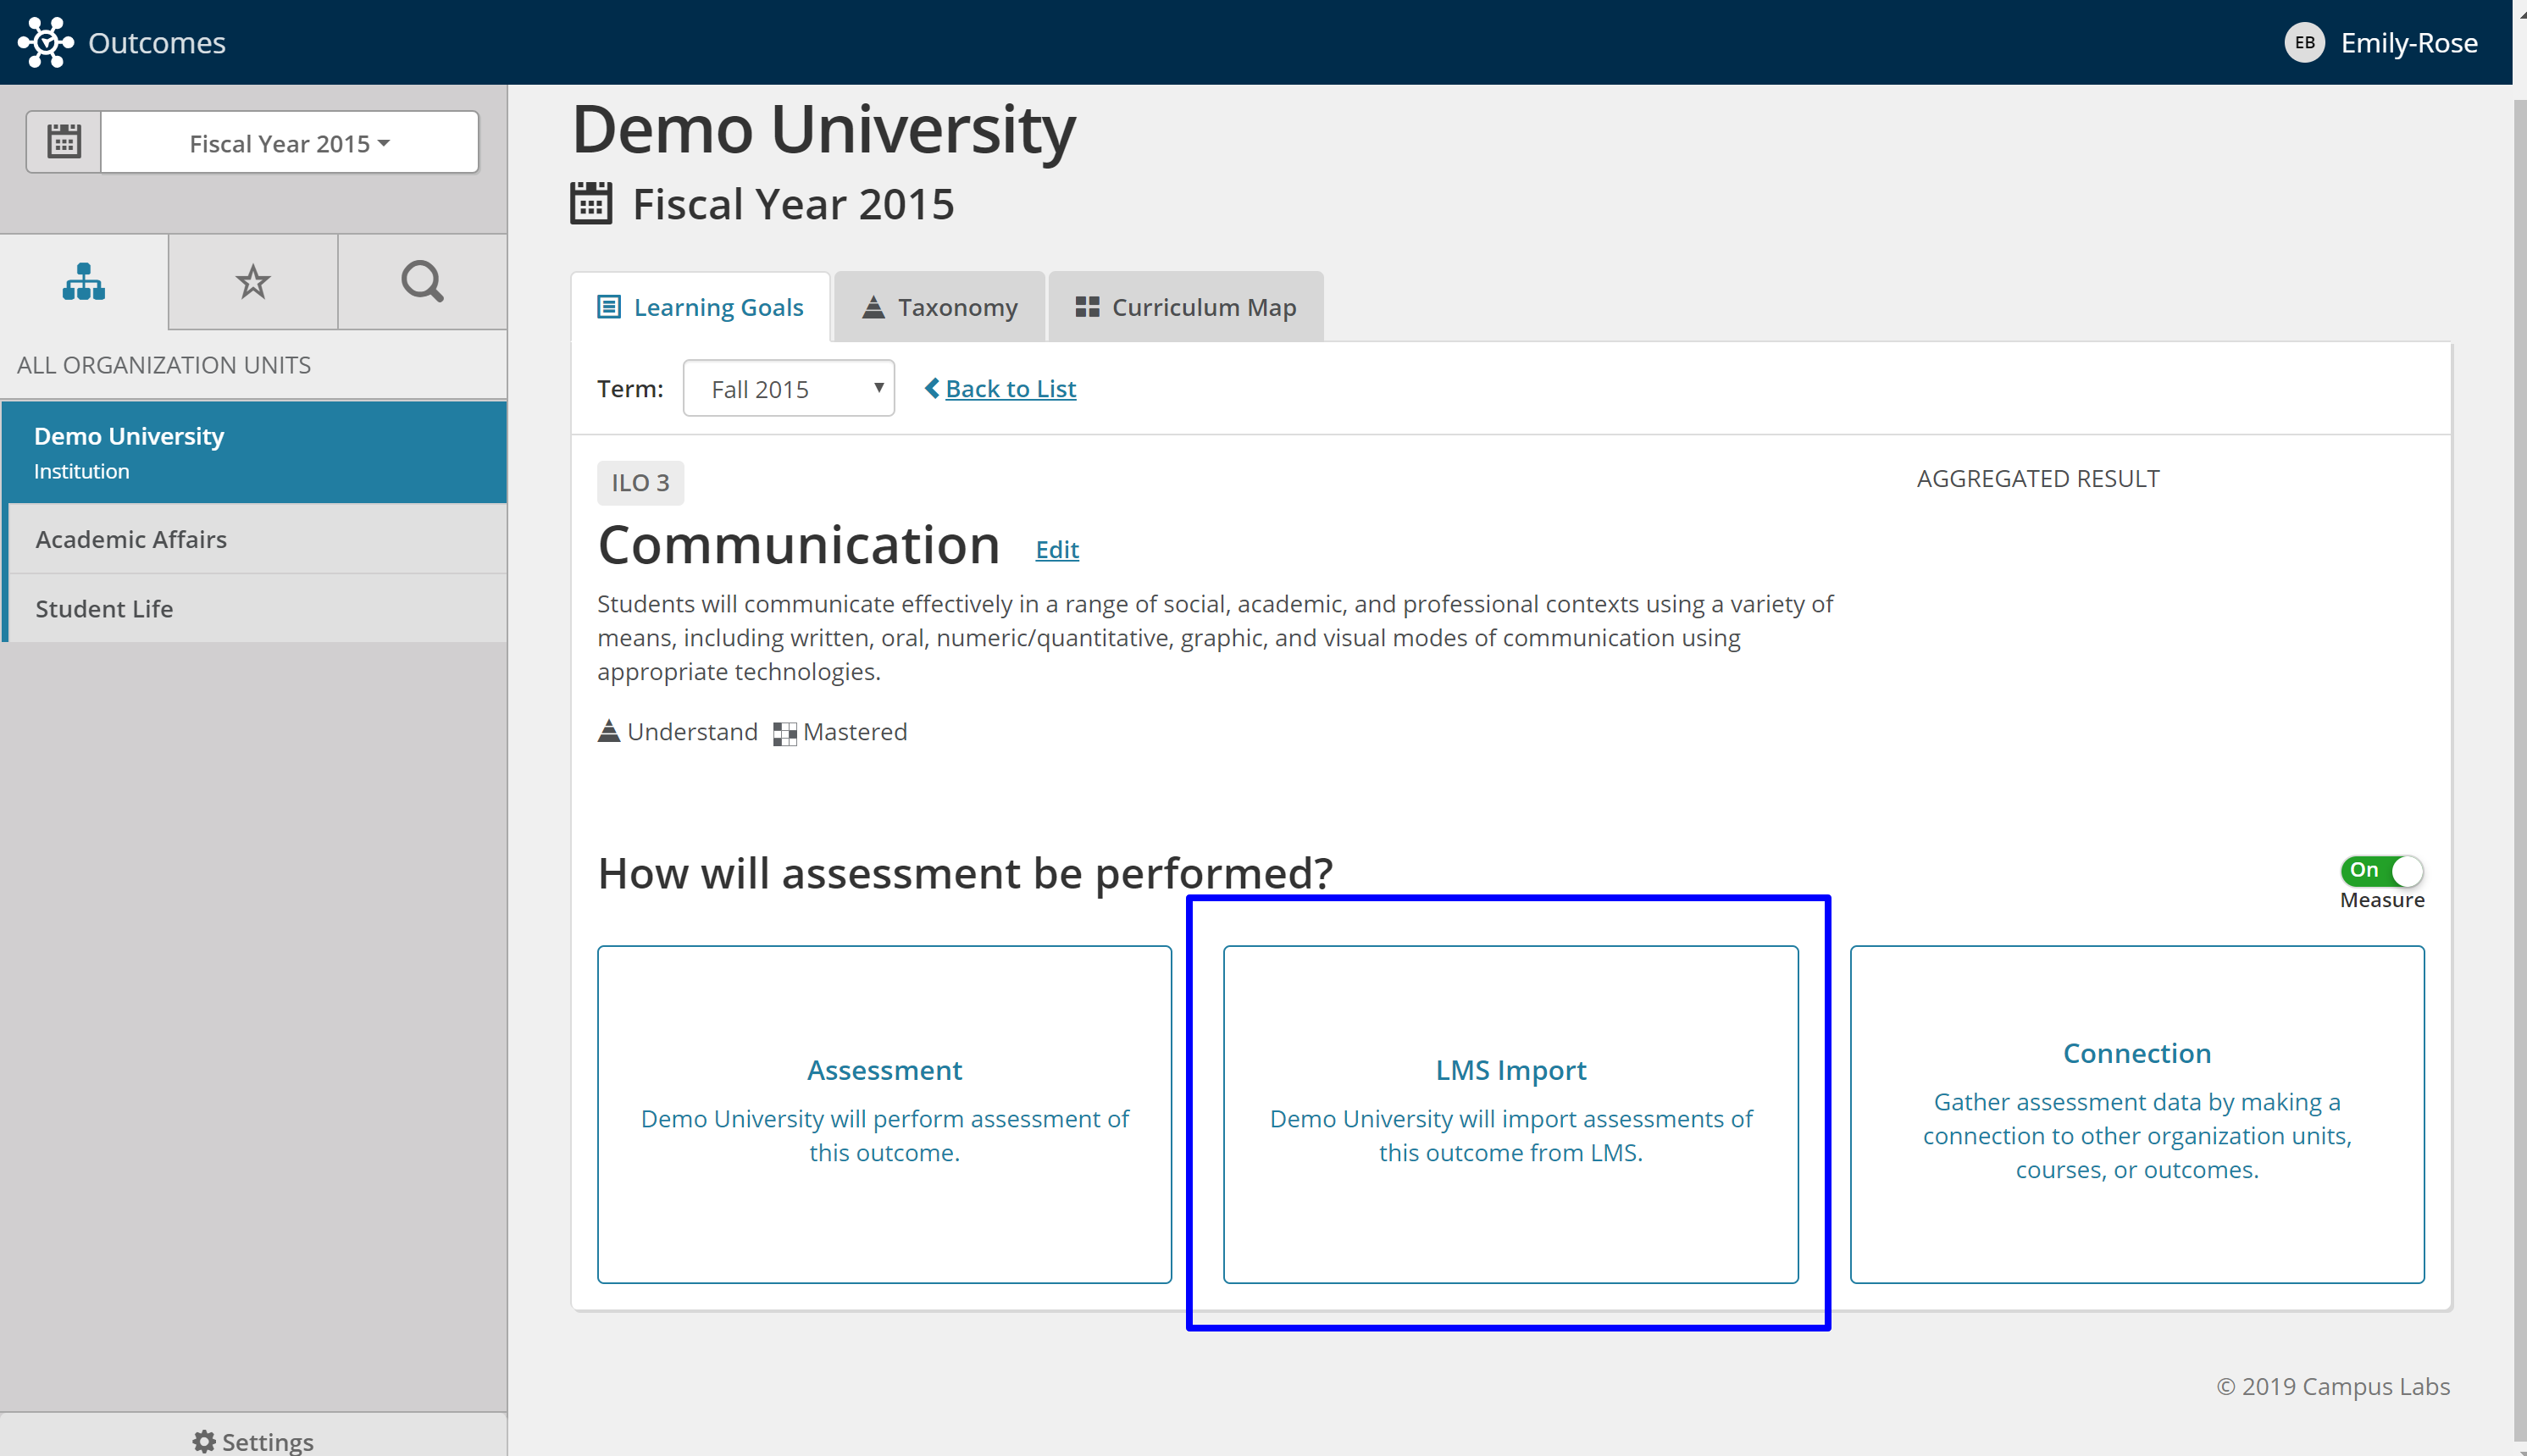Open the Term dropdown showing Fall 2015
This screenshot has width=2527, height=1456.
click(789, 388)
